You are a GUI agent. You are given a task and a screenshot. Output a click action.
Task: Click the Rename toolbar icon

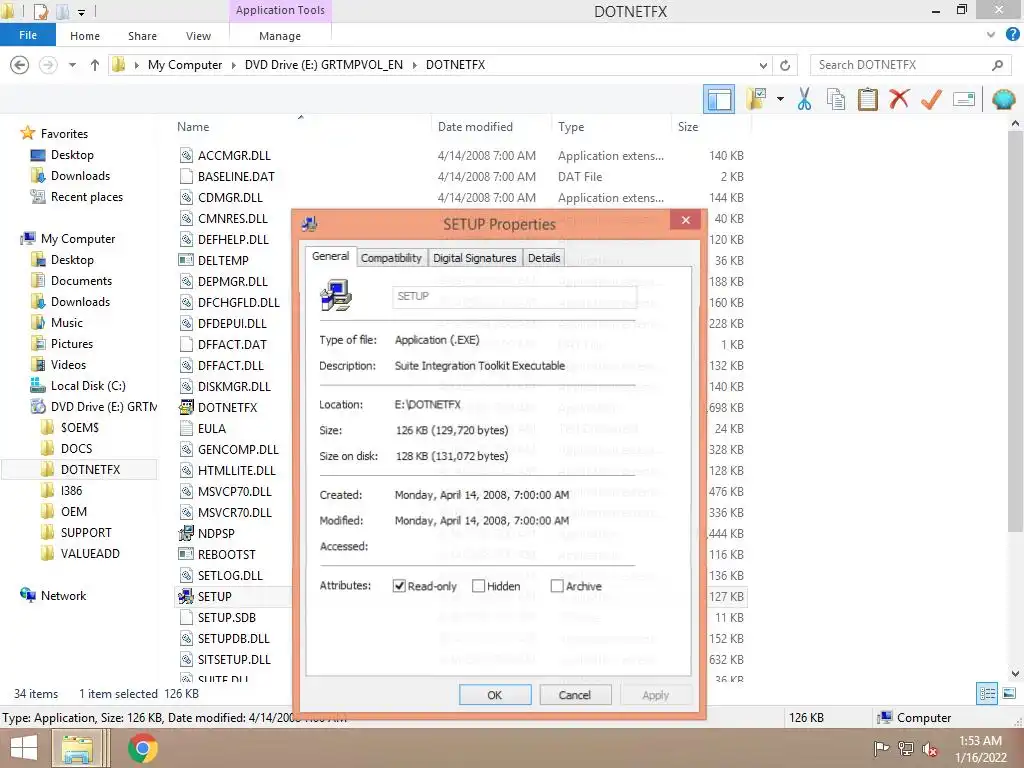click(964, 99)
